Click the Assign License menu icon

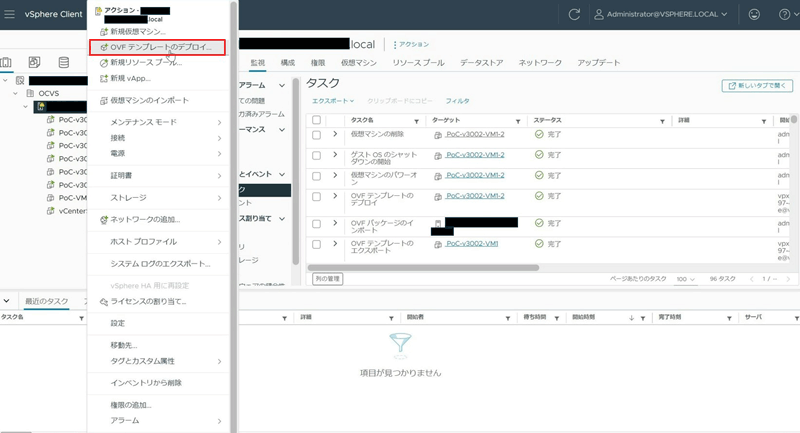[x=104, y=301]
